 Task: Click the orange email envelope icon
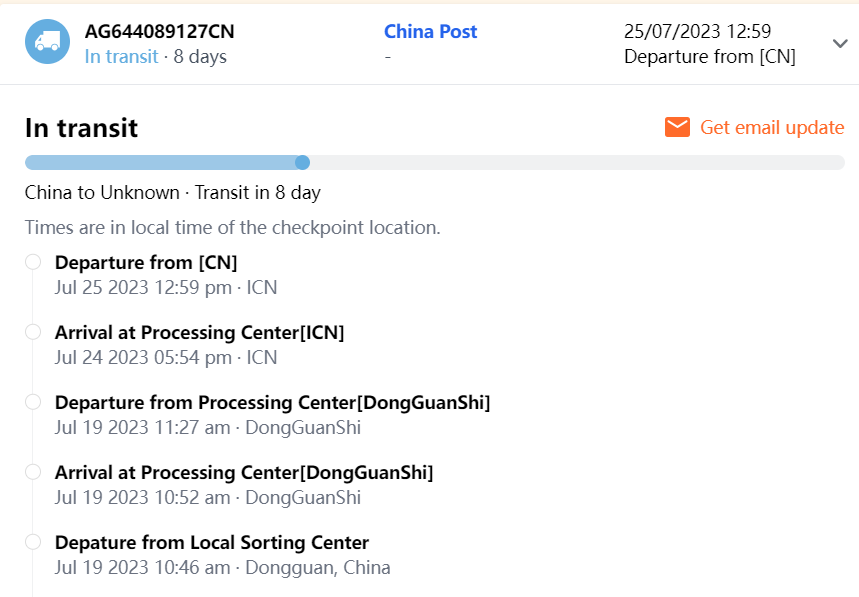tap(677, 127)
